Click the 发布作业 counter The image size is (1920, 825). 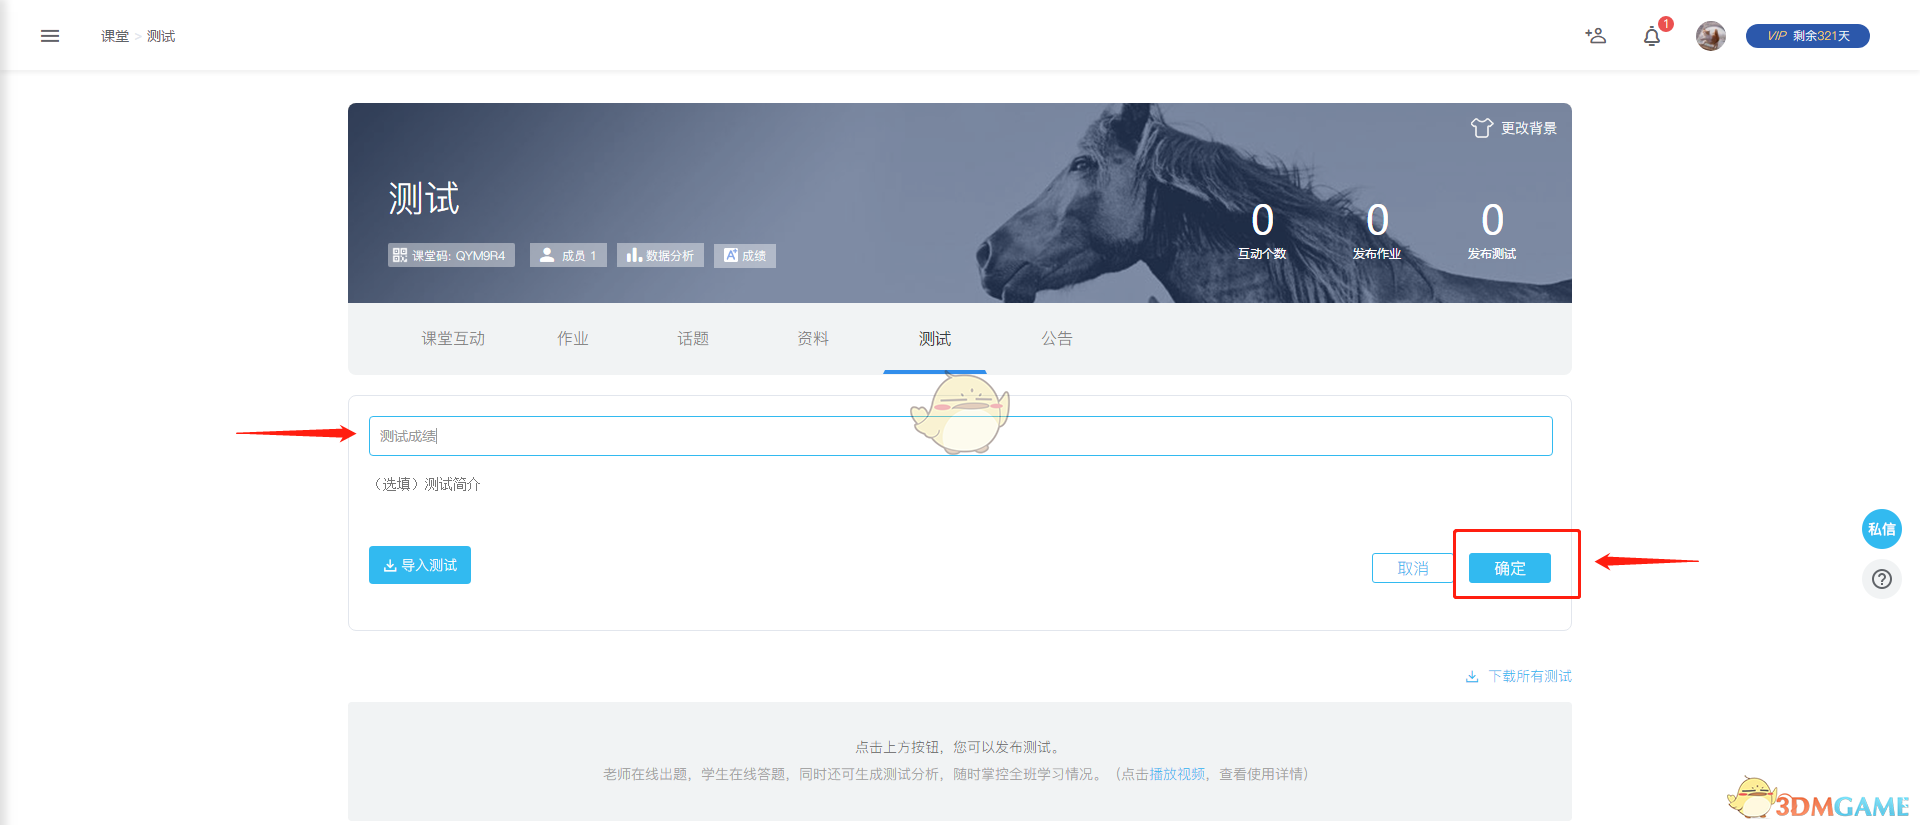(x=1377, y=232)
